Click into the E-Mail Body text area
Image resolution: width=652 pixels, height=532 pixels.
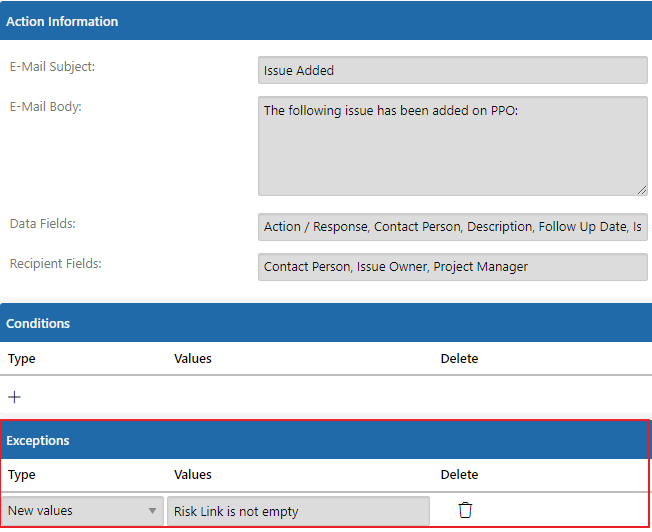[x=452, y=146]
